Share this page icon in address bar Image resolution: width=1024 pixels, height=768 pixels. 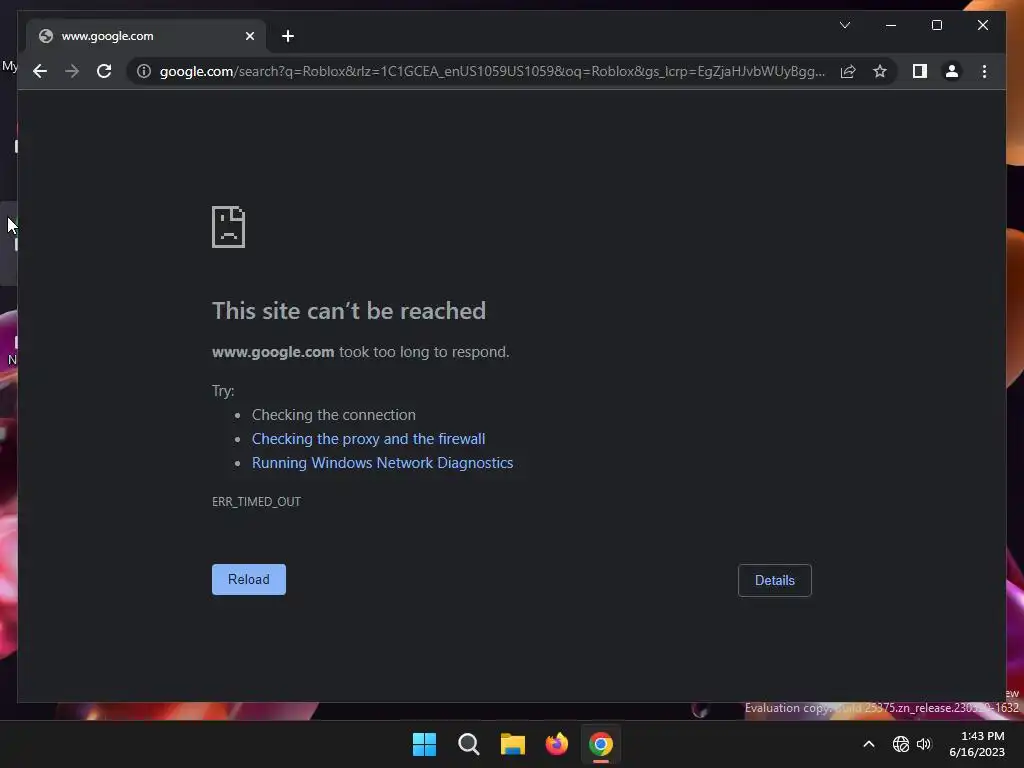click(x=848, y=71)
